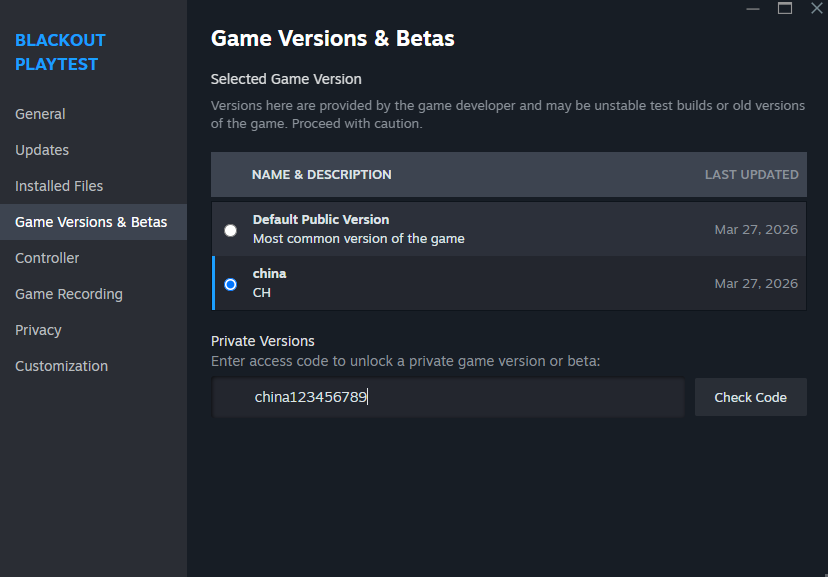828x577 pixels.
Task: Maximize the properties window
Action: (x=785, y=8)
